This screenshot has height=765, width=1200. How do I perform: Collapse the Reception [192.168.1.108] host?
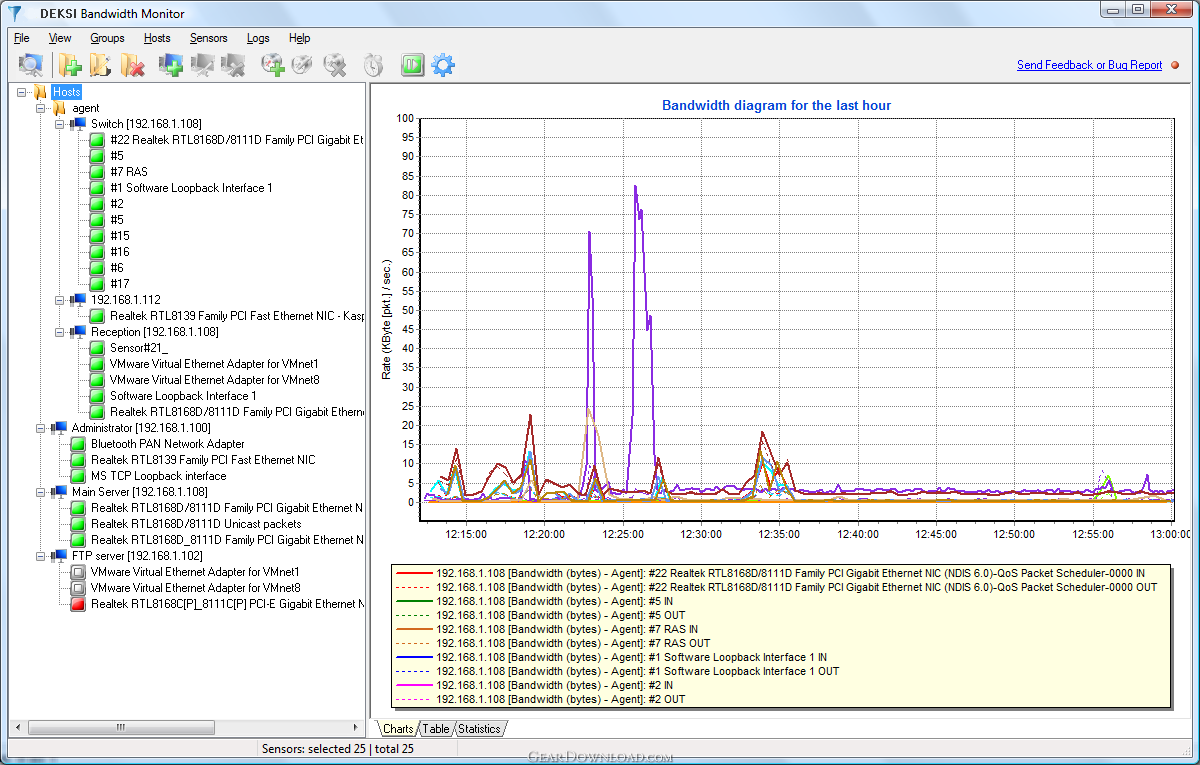pyautogui.click(x=60, y=332)
